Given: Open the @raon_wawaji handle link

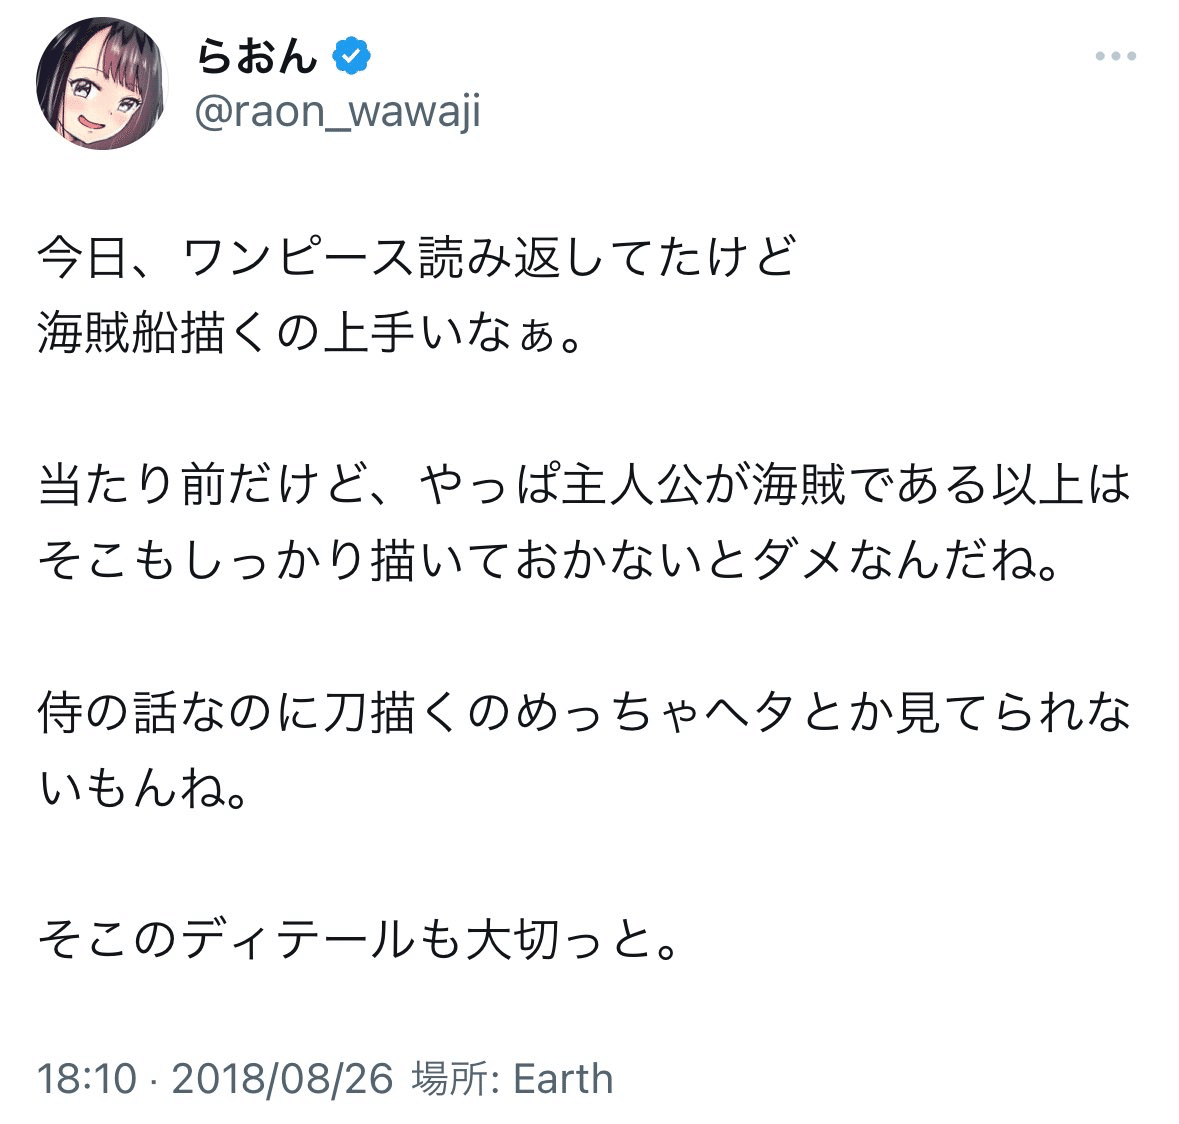Looking at the screenshot, I should point(338,111).
